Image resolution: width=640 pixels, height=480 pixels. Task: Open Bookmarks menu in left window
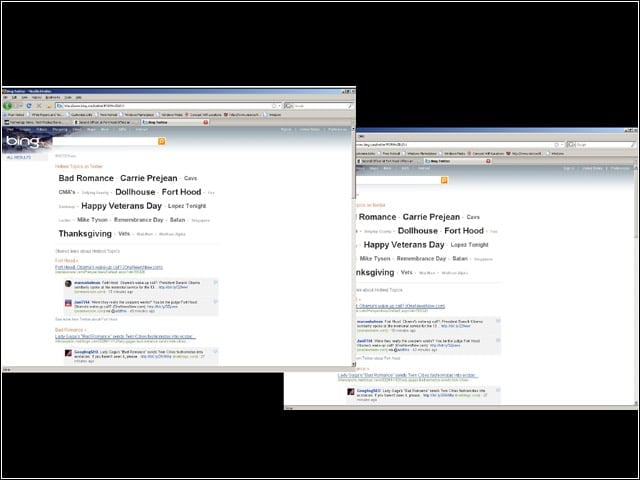point(53,98)
